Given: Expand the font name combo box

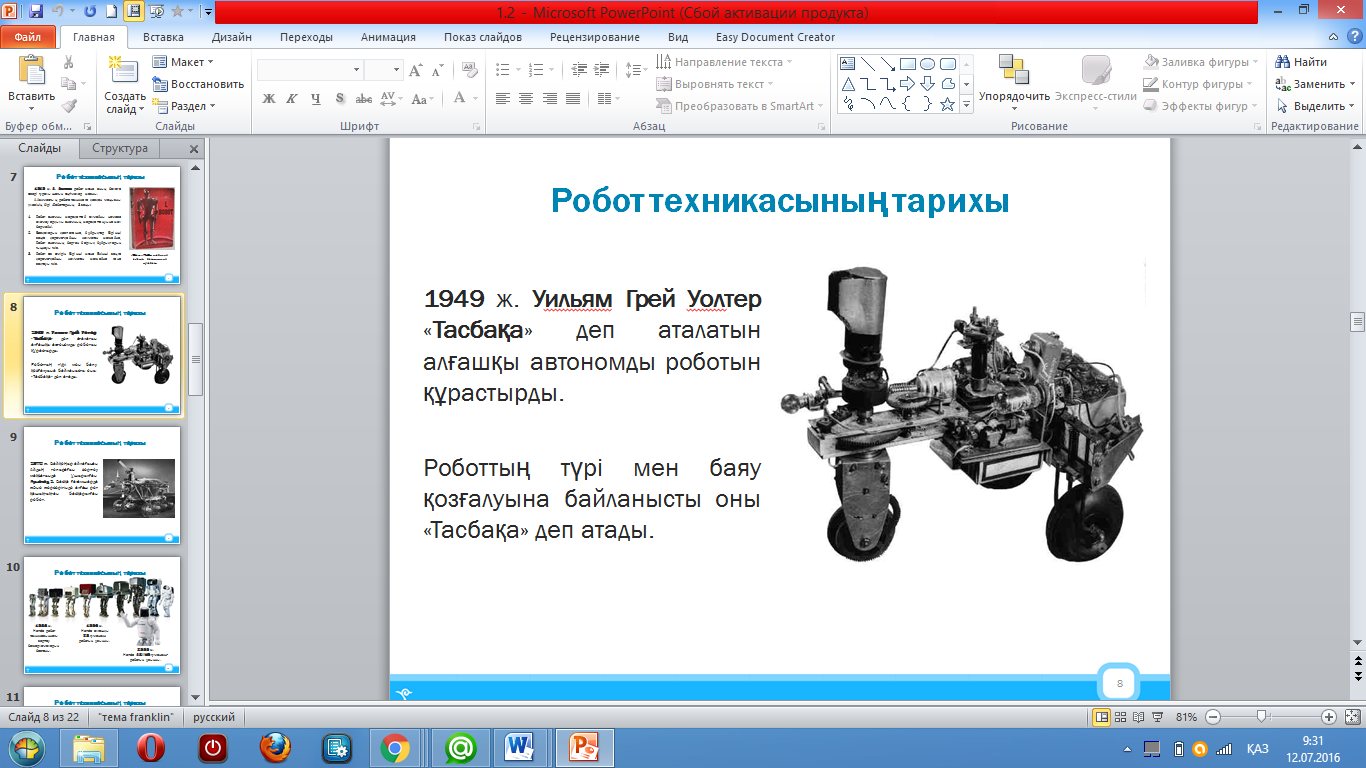Looking at the screenshot, I should click(356, 70).
